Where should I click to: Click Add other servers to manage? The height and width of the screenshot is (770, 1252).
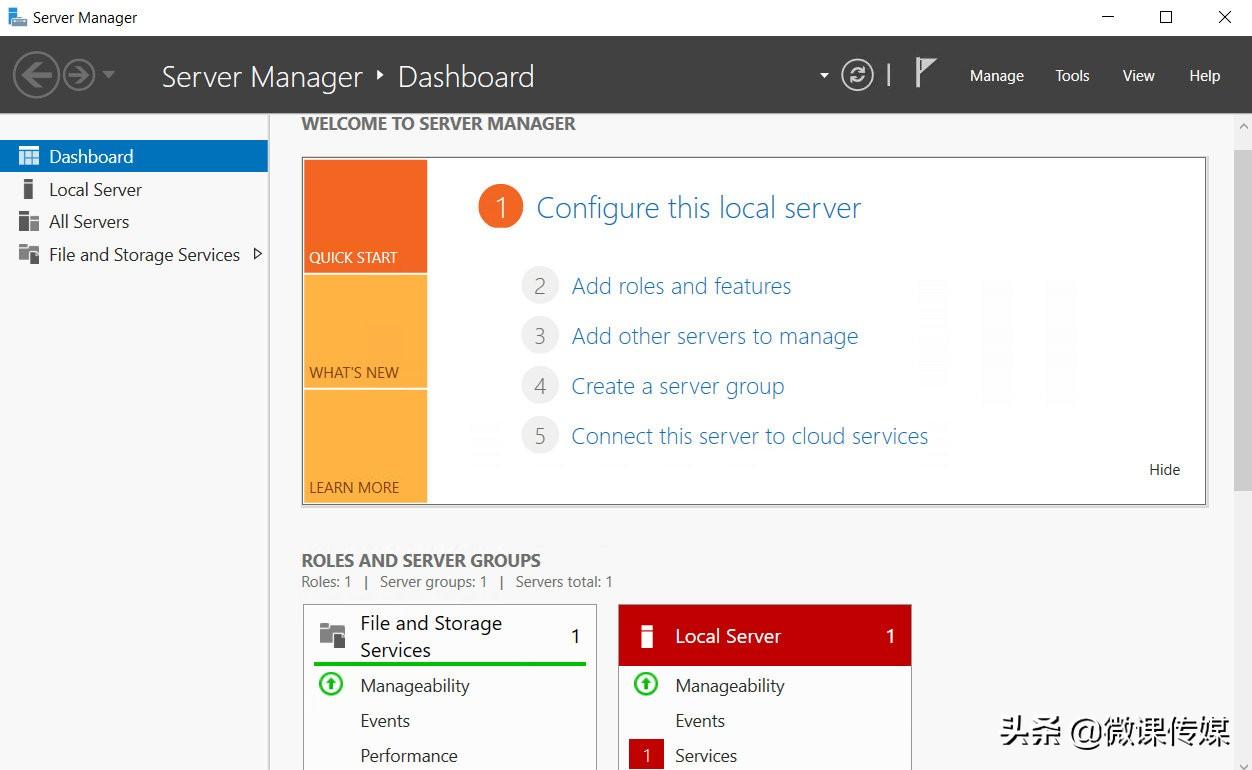(x=715, y=336)
